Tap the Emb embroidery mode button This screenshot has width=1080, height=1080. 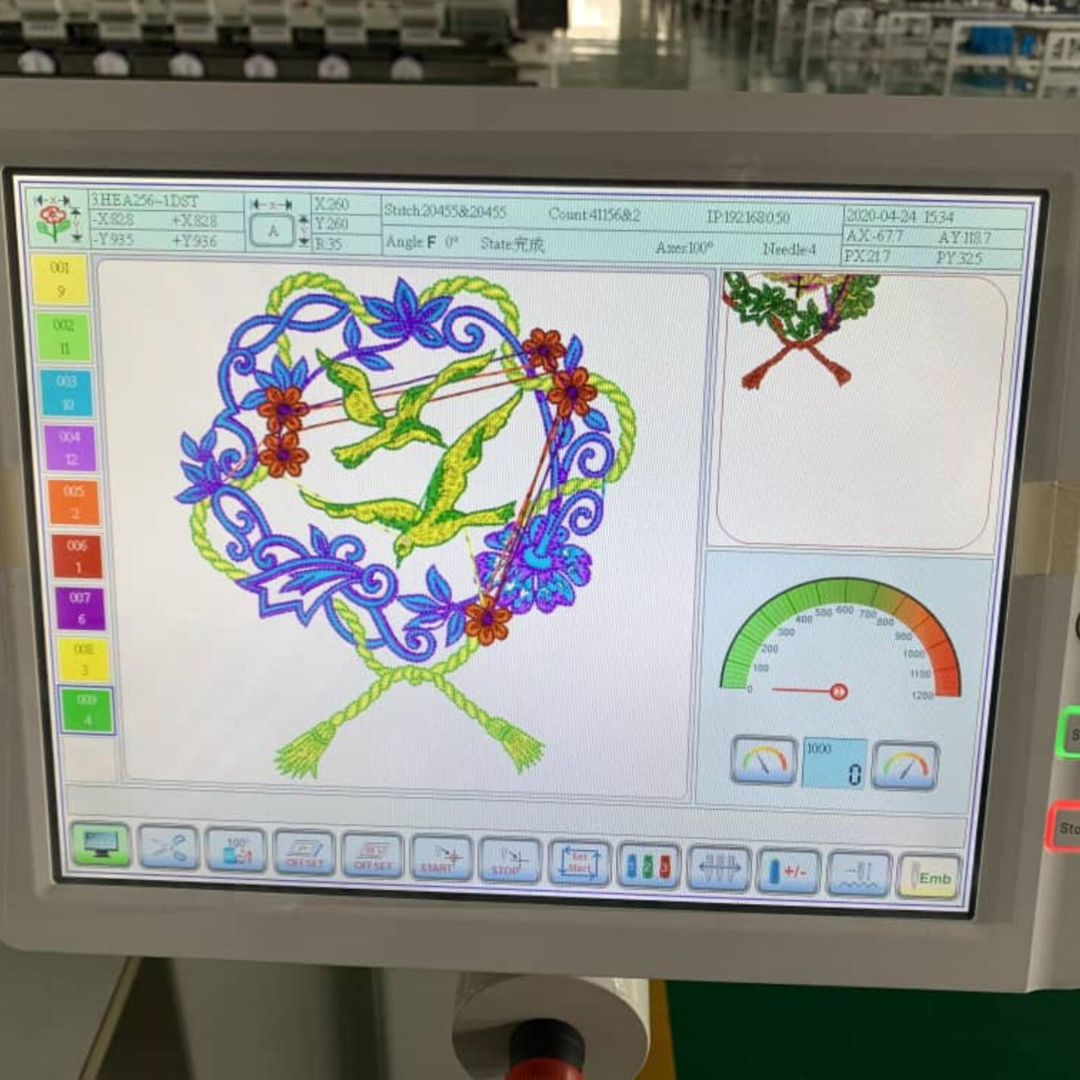point(929,878)
